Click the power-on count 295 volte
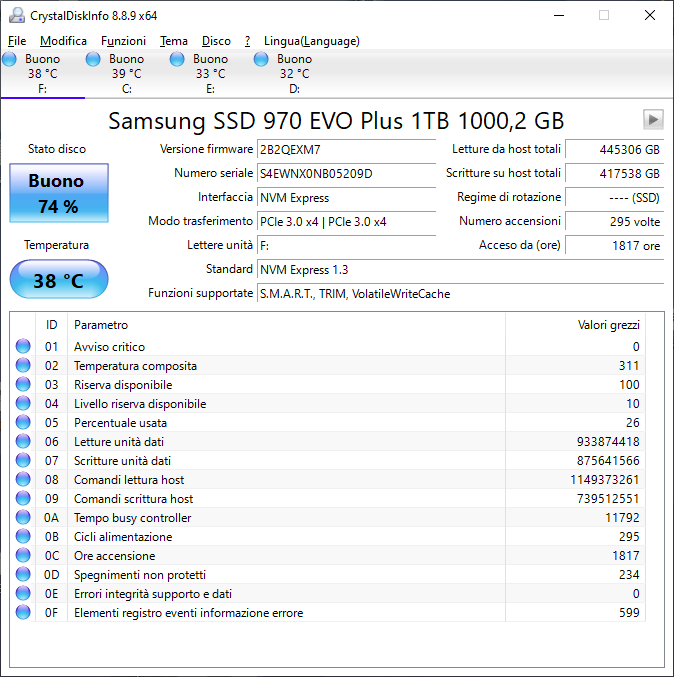 coord(614,222)
